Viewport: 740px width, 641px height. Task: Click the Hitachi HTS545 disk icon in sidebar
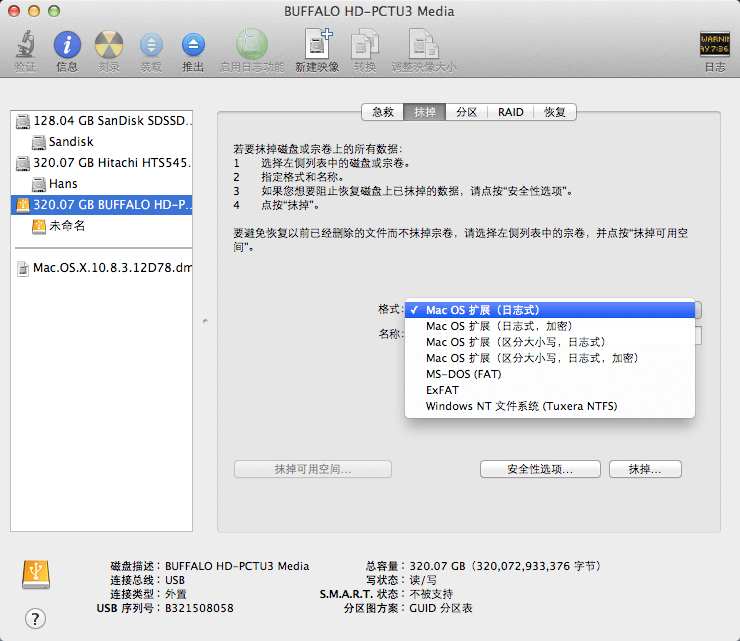point(23,163)
